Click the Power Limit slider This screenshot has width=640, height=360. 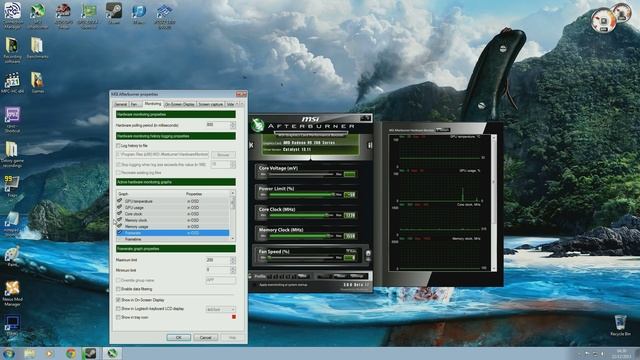click(x=301, y=195)
